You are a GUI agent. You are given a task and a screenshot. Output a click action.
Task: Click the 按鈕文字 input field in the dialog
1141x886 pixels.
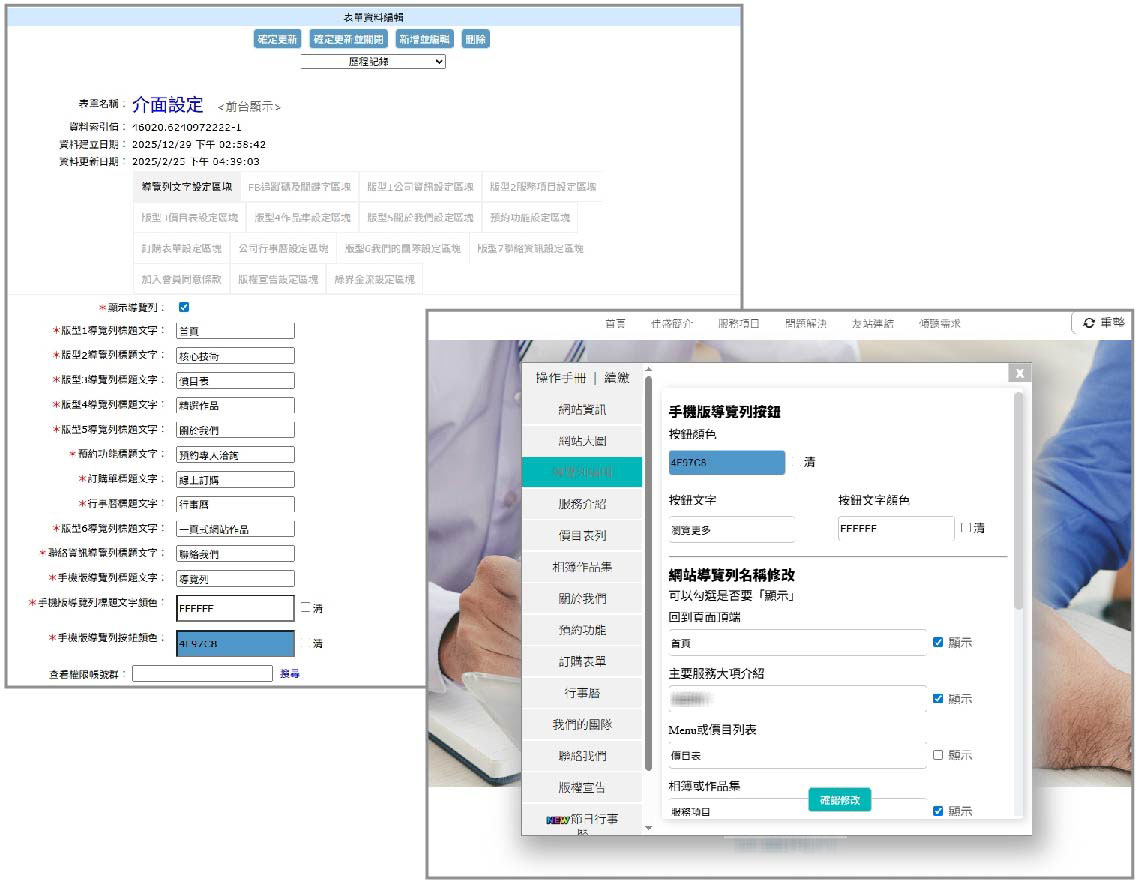pyautogui.click(x=731, y=530)
